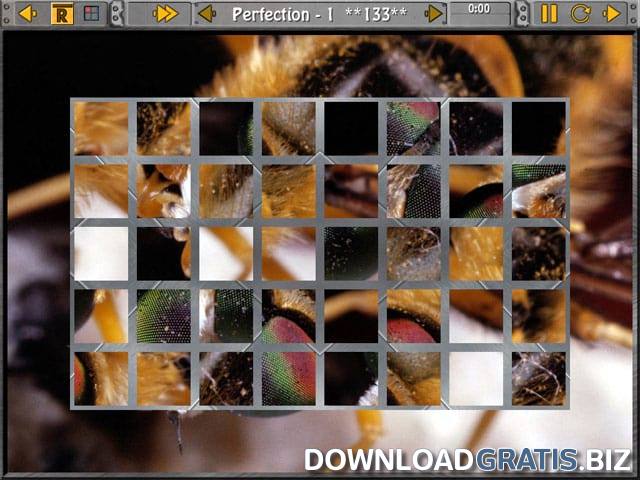Select the bottom-right puzzle tile
The width and height of the screenshot is (640, 480).
click(x=538, y=378)
